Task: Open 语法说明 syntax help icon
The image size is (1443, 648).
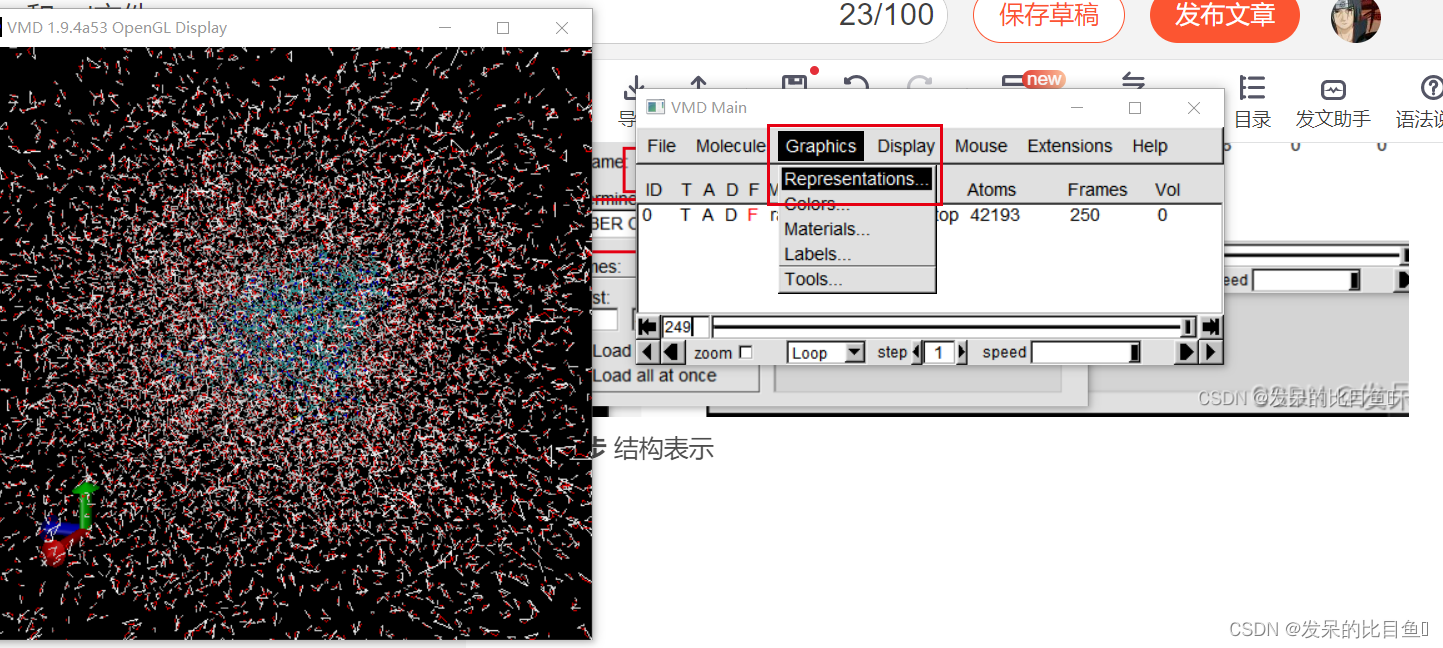Action: point(1420,102)
